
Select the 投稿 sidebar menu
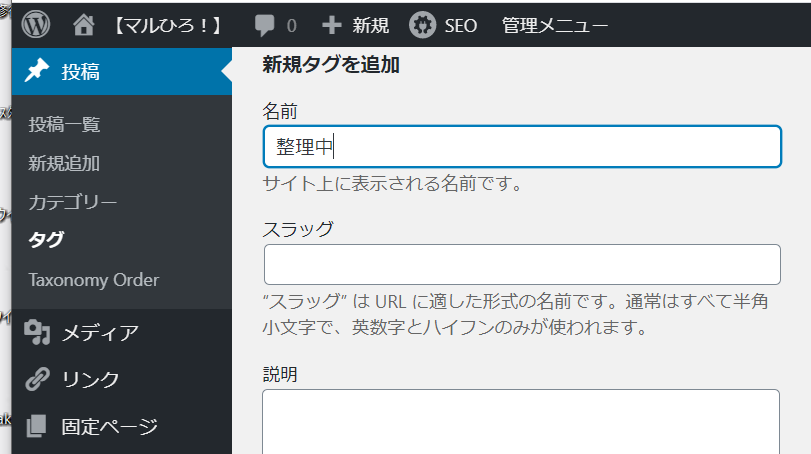(x=122, y=71)
